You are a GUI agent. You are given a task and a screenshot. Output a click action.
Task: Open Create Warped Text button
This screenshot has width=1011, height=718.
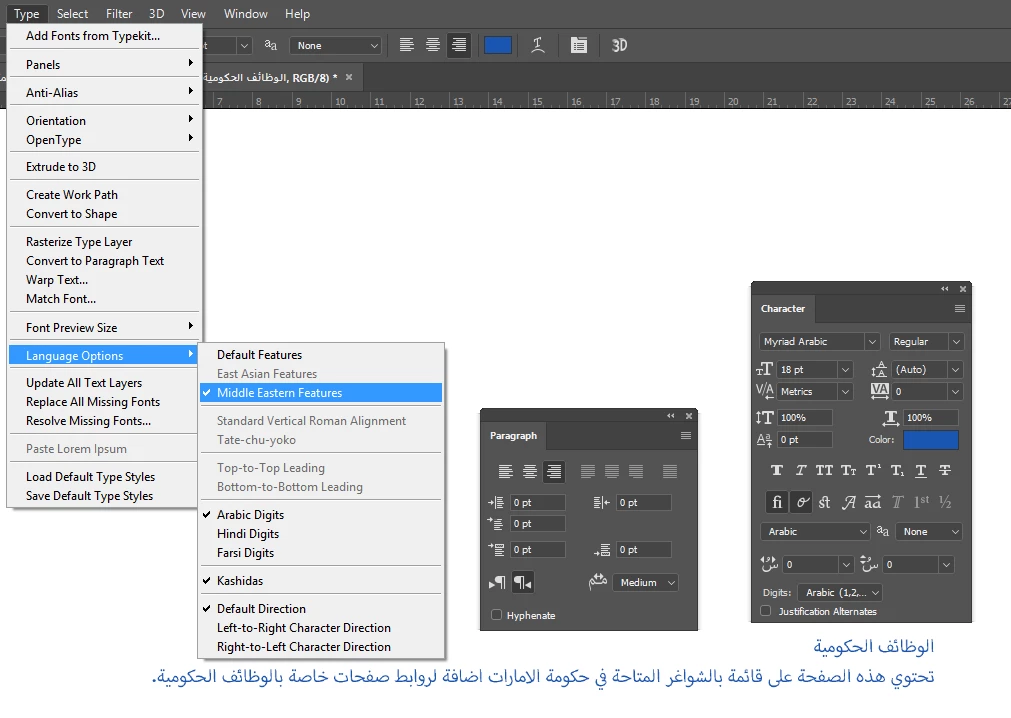click(x=537, y=45)
